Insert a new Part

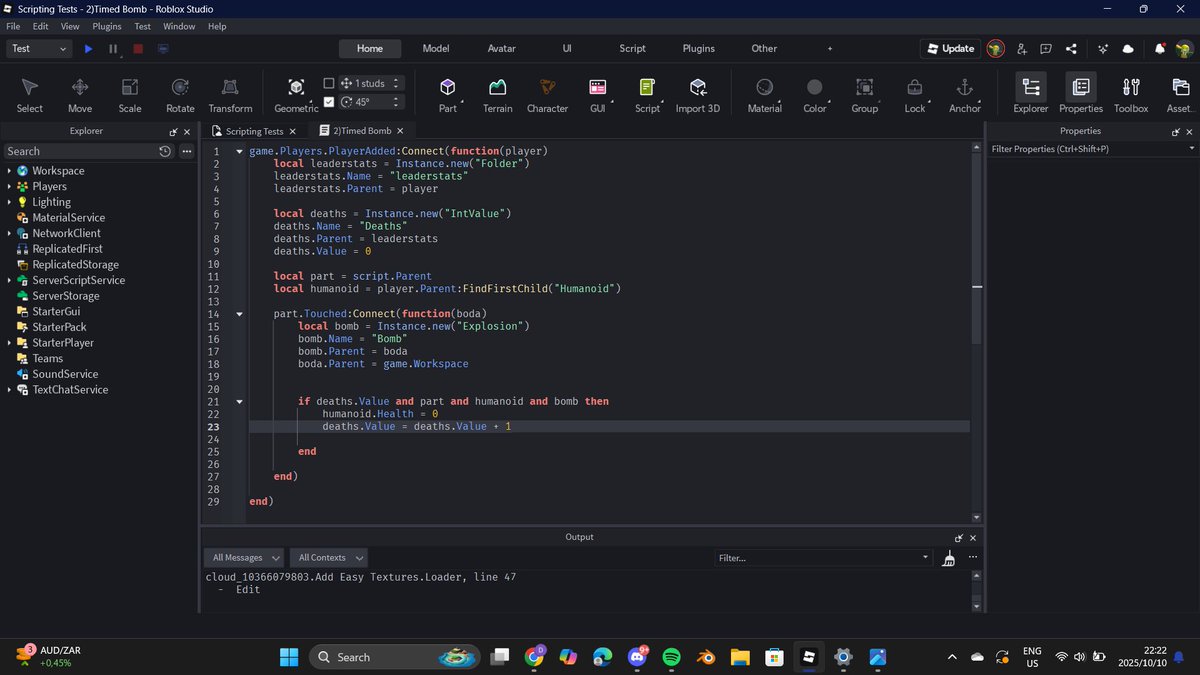pyautogui.click(x=448, y=95)
